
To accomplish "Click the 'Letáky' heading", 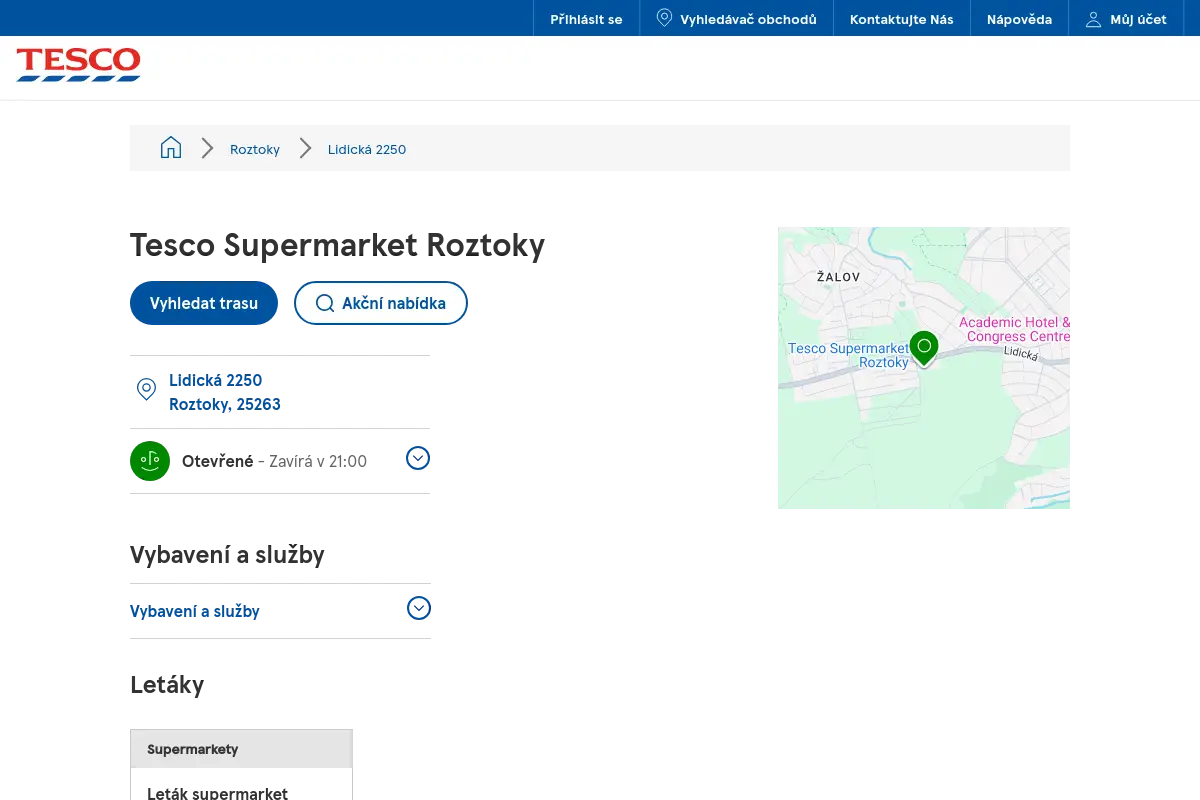I will click(167, 685).
